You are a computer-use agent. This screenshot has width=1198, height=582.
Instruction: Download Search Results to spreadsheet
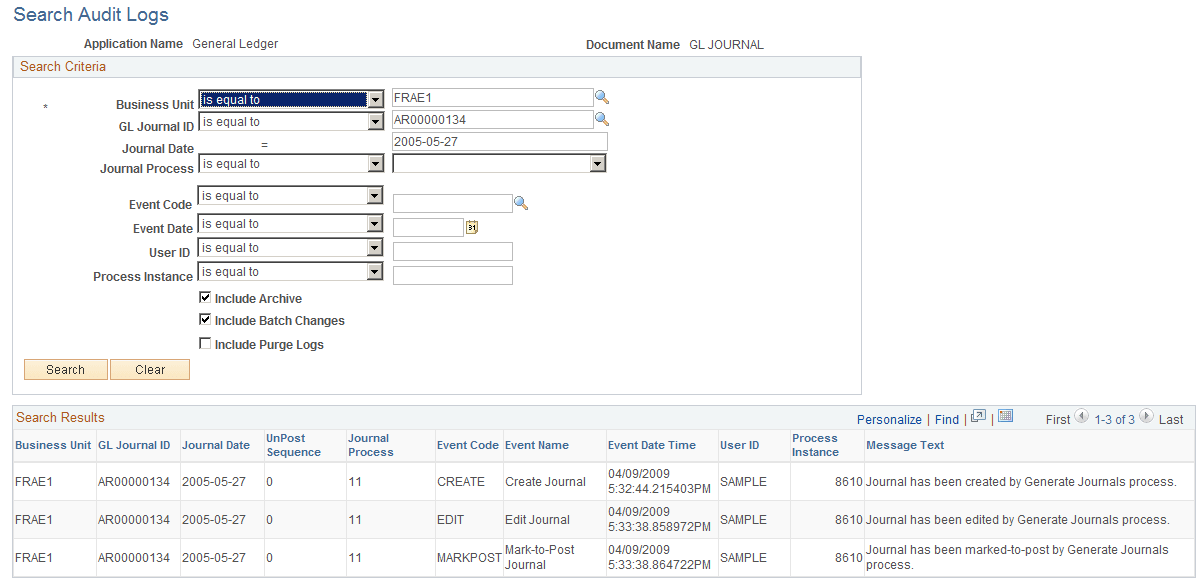(x=1005, y=415)
